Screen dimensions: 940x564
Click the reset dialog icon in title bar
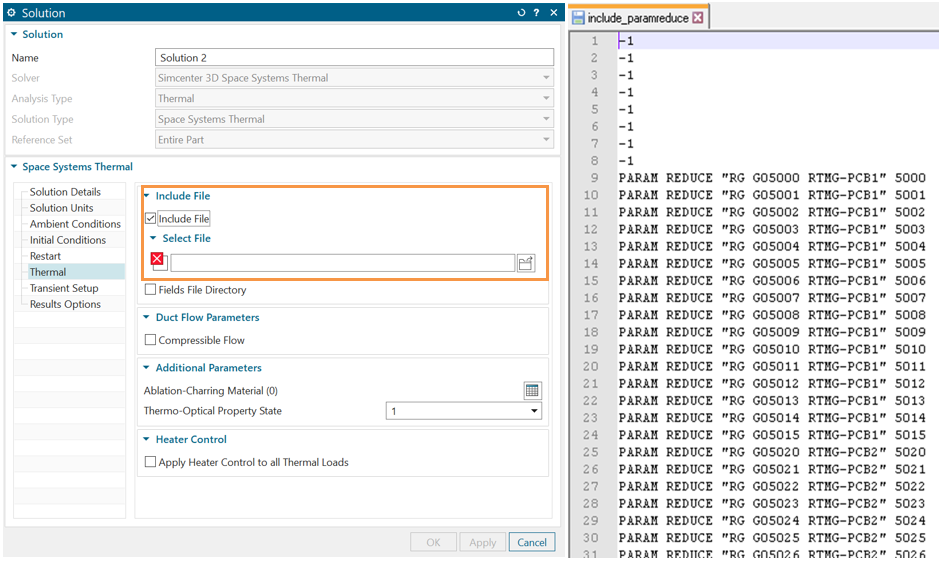[521, 13]
